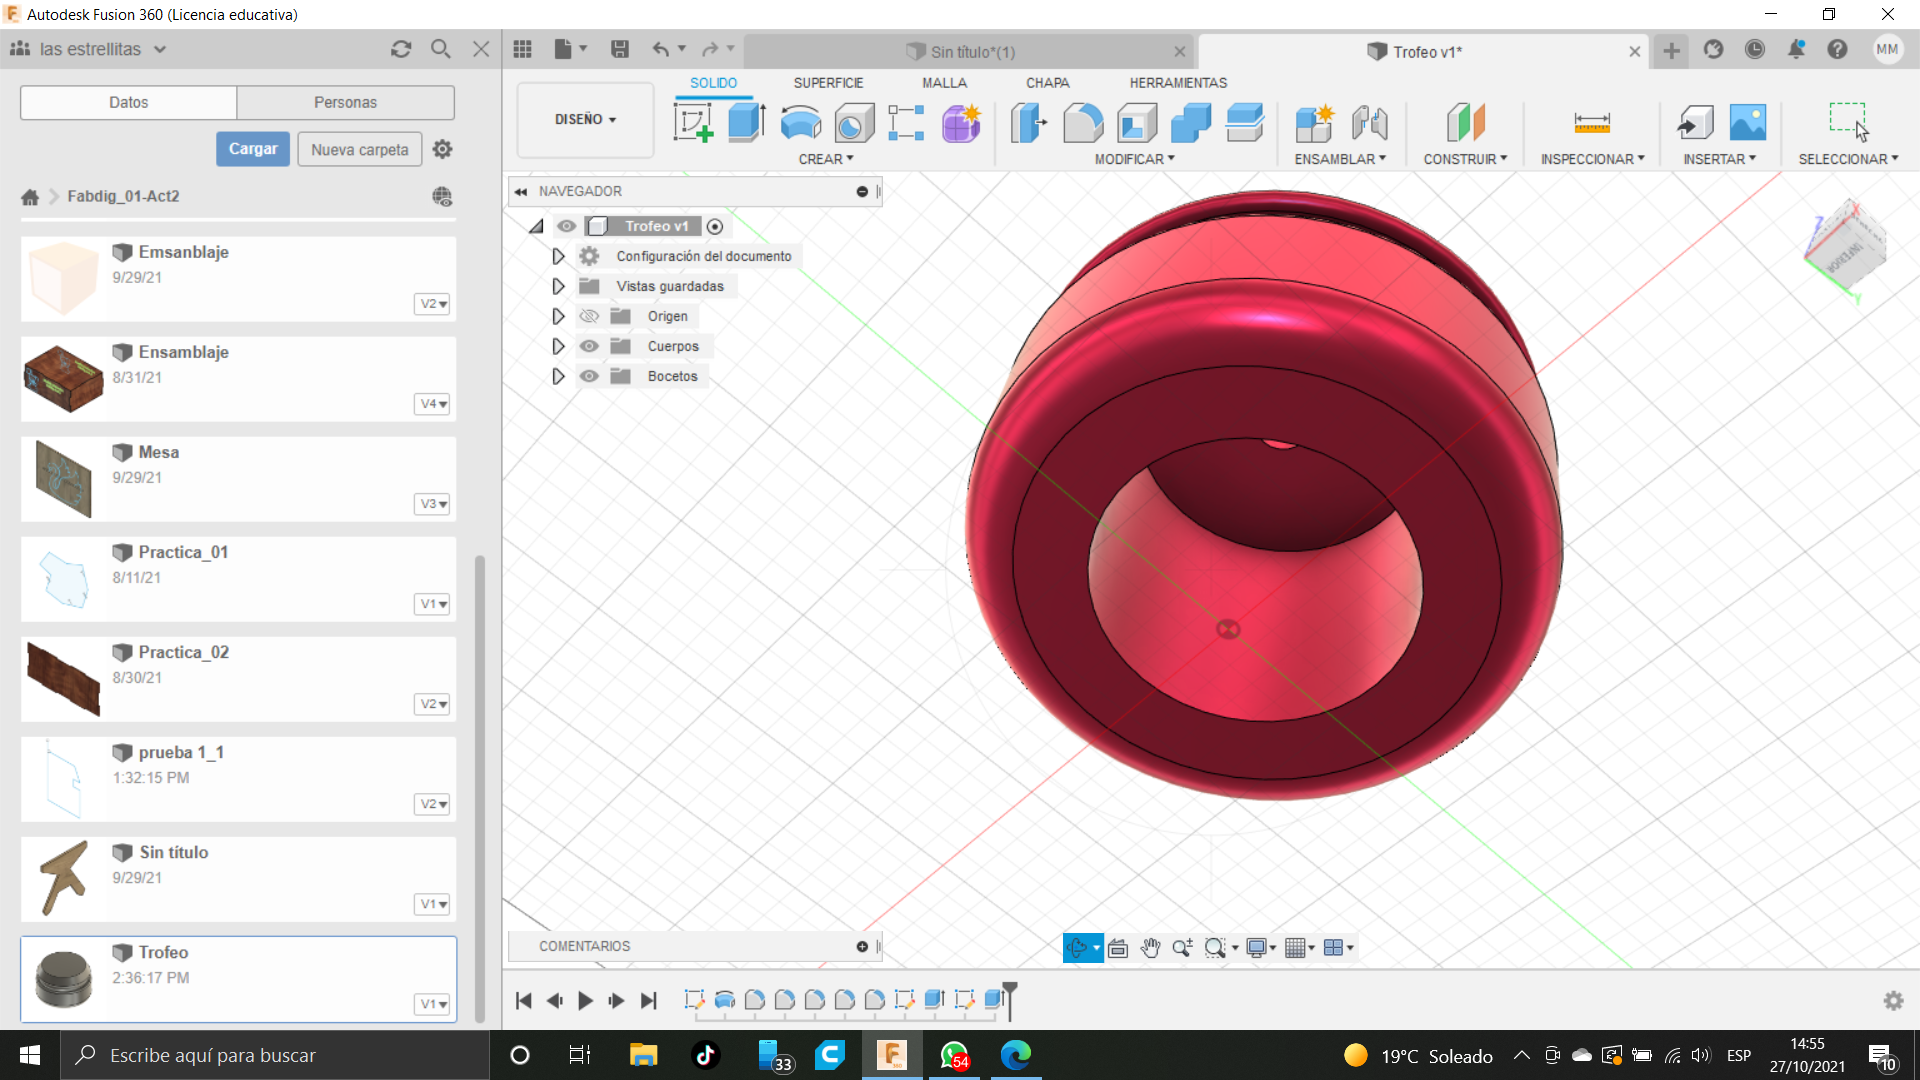The width and height of the screenshot is (1920, 1080).
Task: Click the Nueva carpeta button
Action: 359,149
